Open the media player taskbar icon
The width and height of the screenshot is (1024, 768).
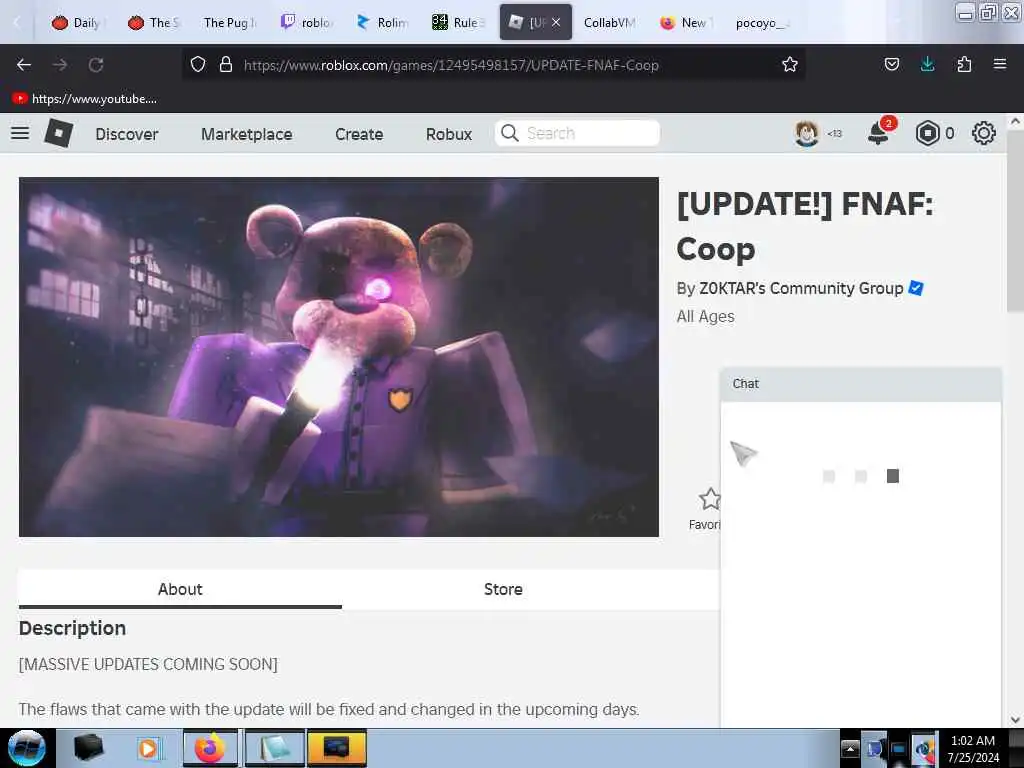pyautogui.click(x=149, y=748)
